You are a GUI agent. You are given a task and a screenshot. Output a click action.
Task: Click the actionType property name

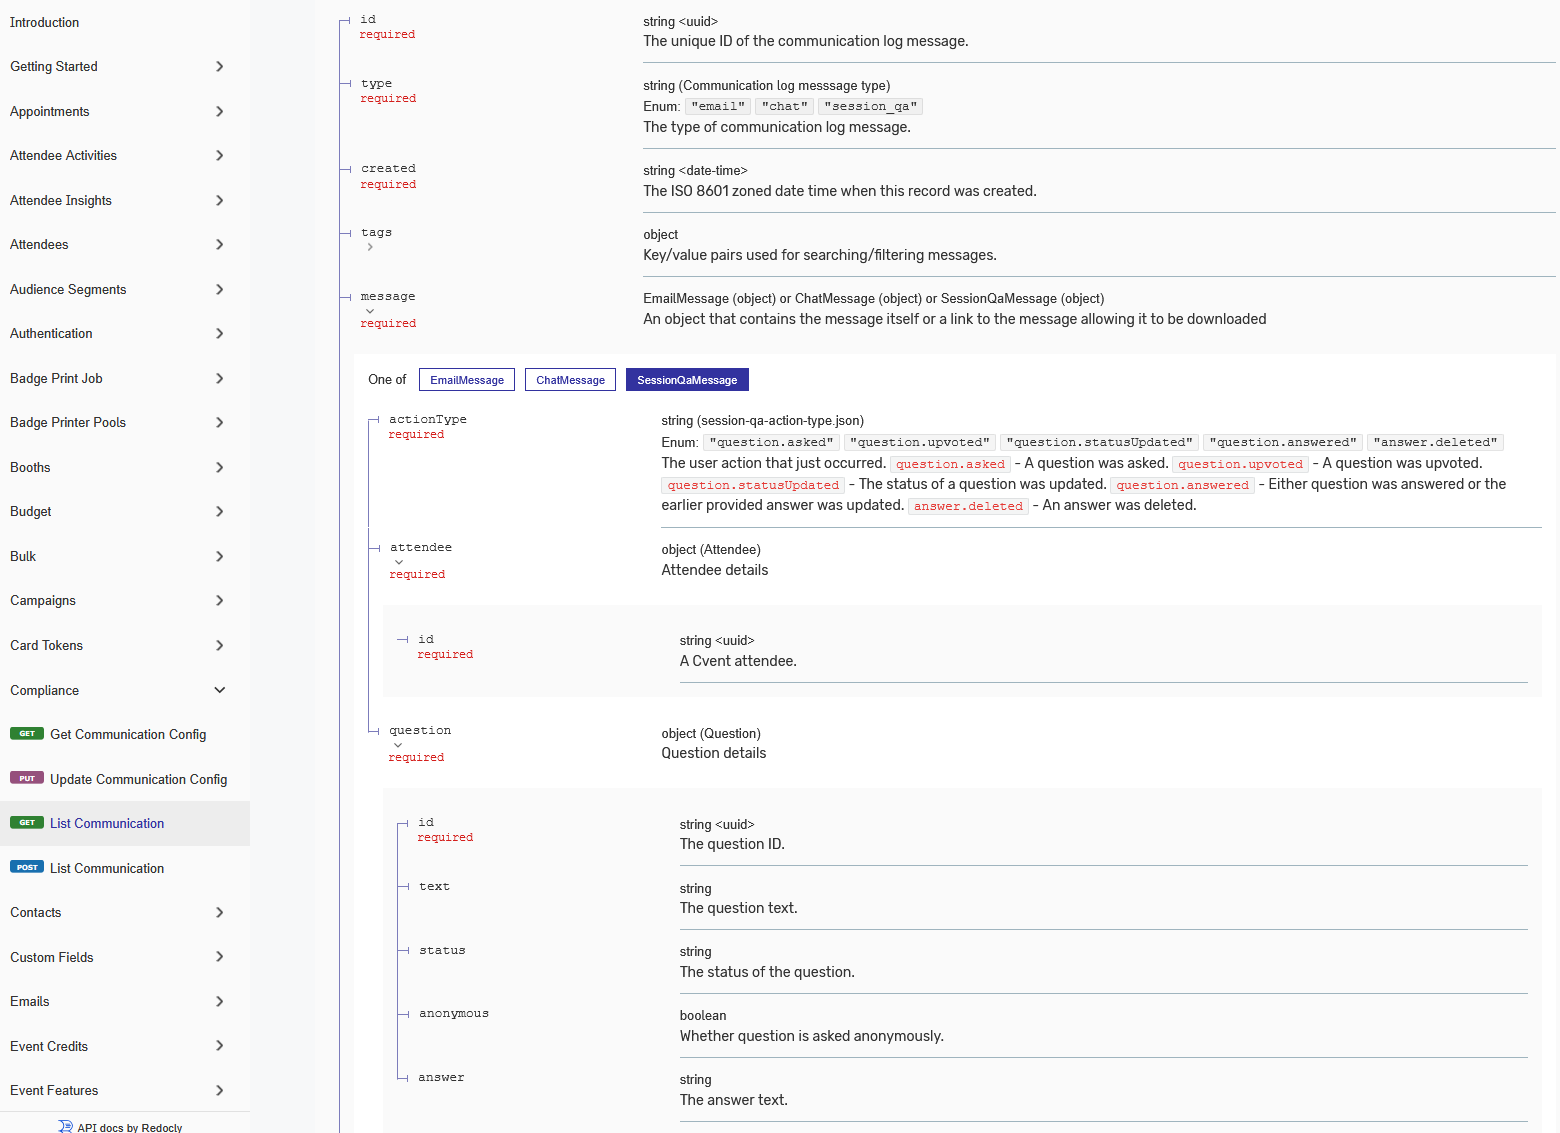428,419
